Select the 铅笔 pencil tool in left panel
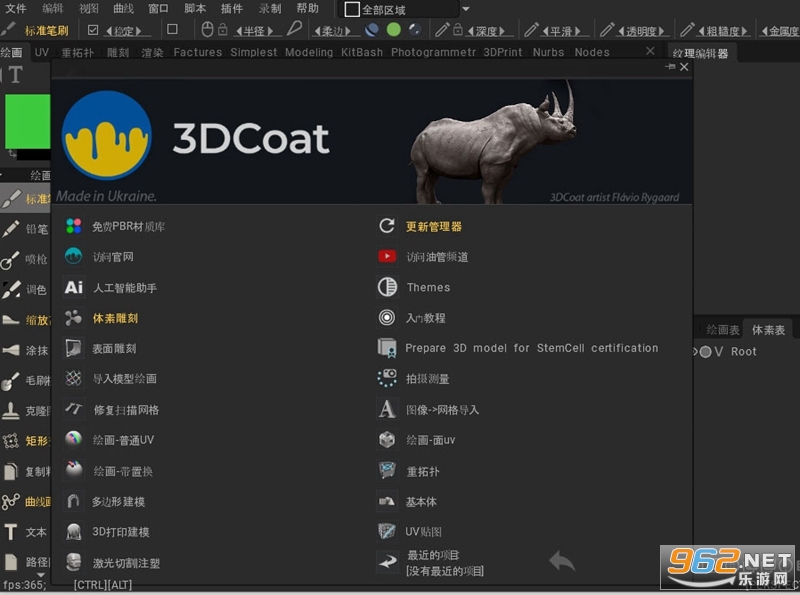 coord(26,229)
